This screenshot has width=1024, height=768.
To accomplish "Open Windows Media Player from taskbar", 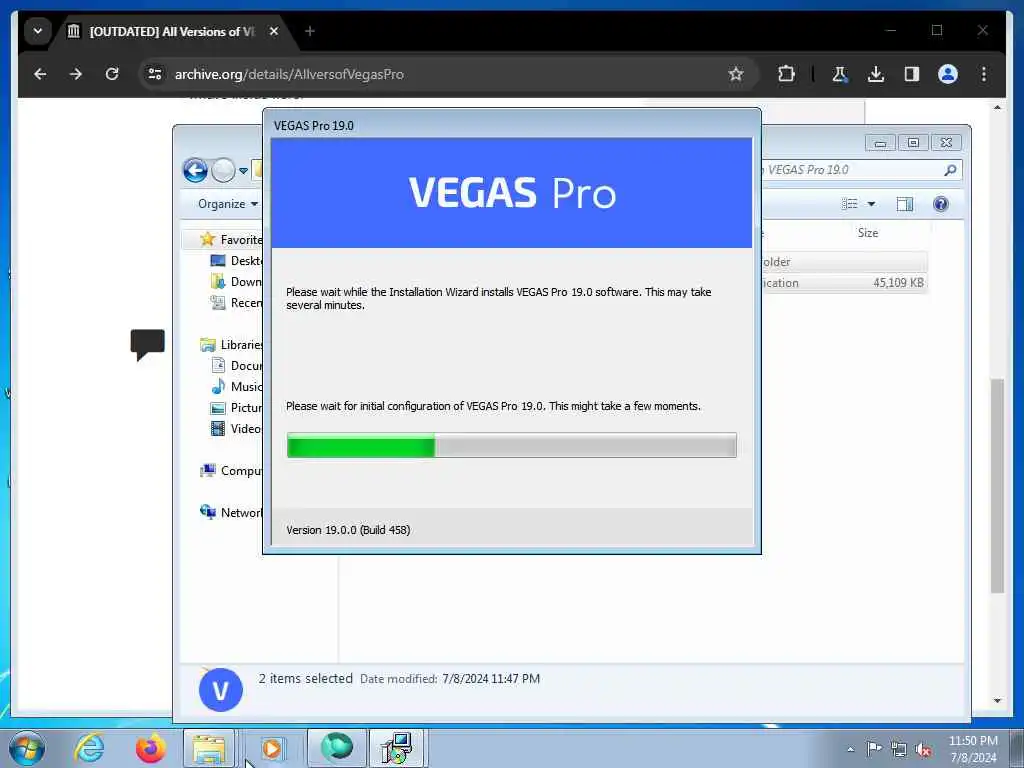I will (x=272, y=748).
